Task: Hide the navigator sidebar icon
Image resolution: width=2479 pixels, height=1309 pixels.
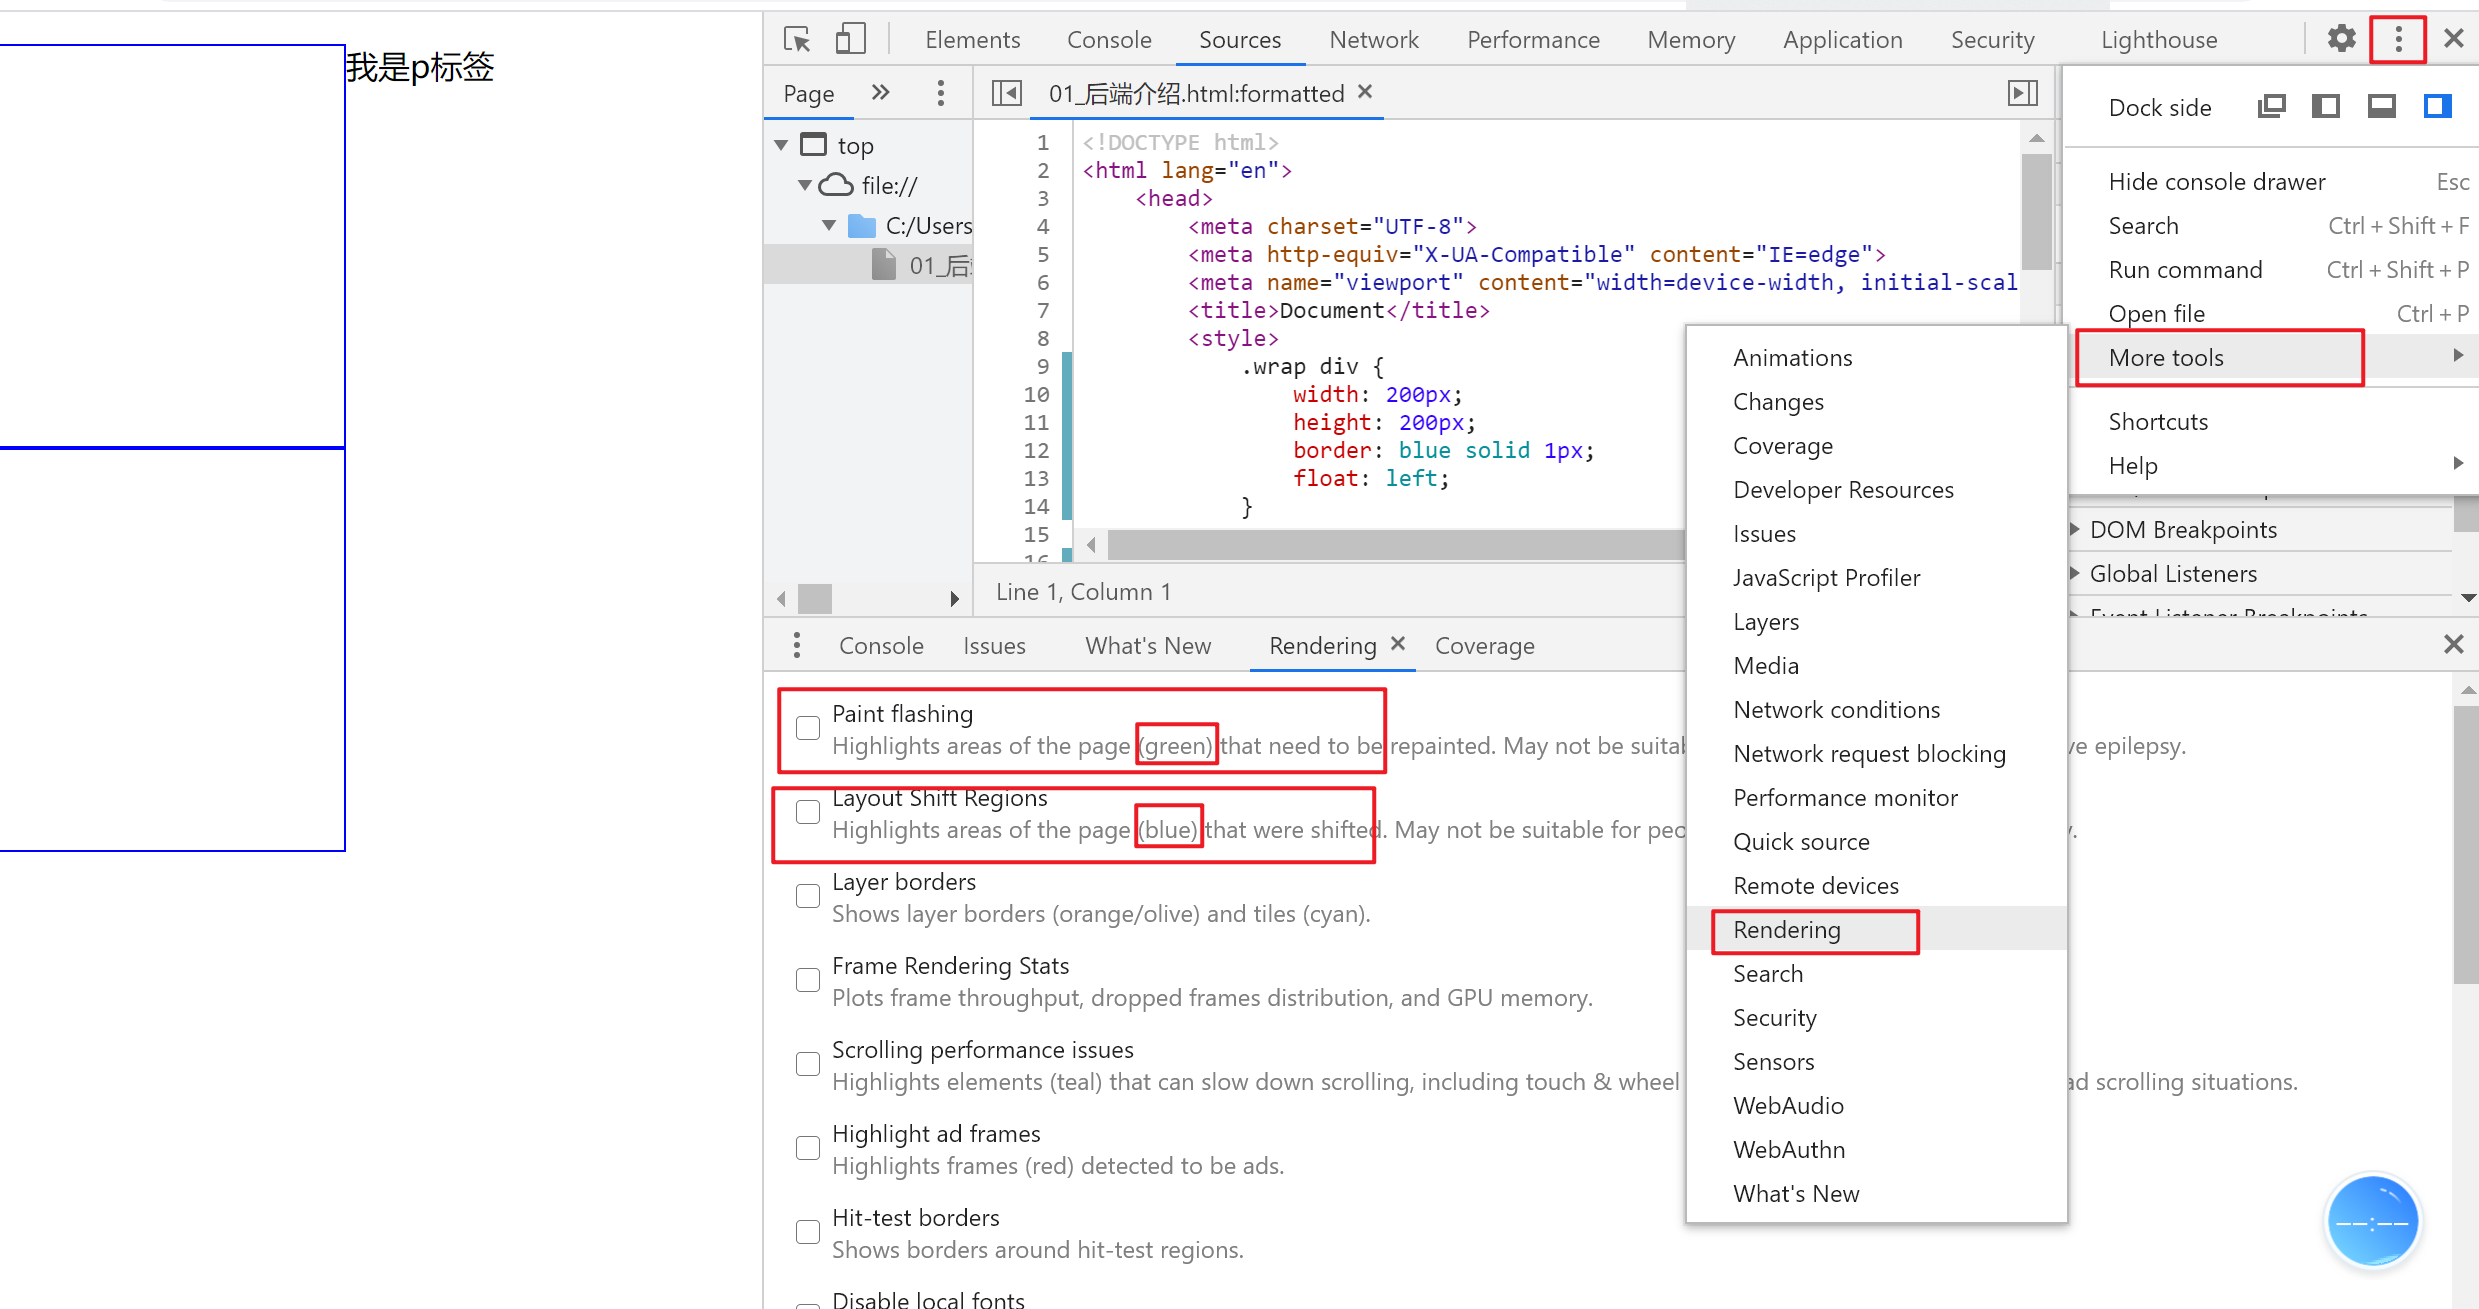Action: click(x=1006, y=93)
